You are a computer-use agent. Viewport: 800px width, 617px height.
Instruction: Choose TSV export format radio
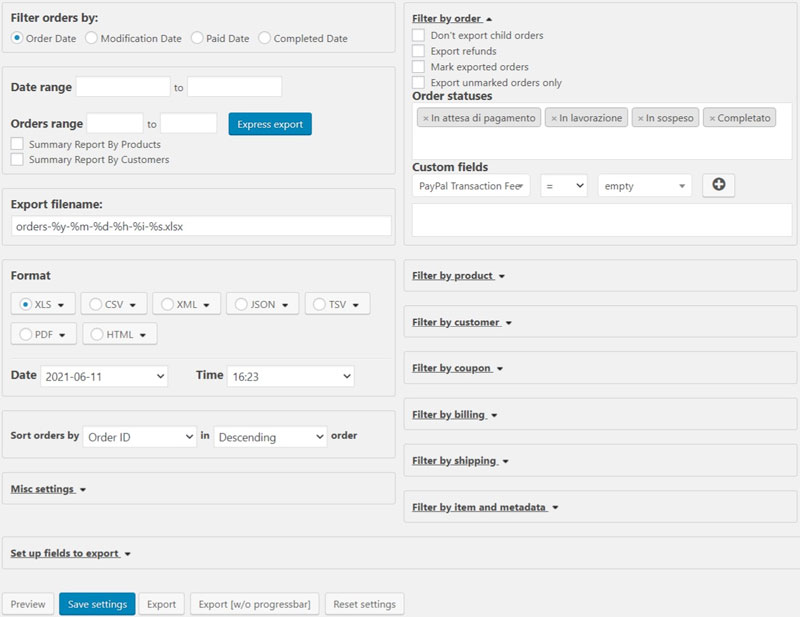(x=319, y=304)
